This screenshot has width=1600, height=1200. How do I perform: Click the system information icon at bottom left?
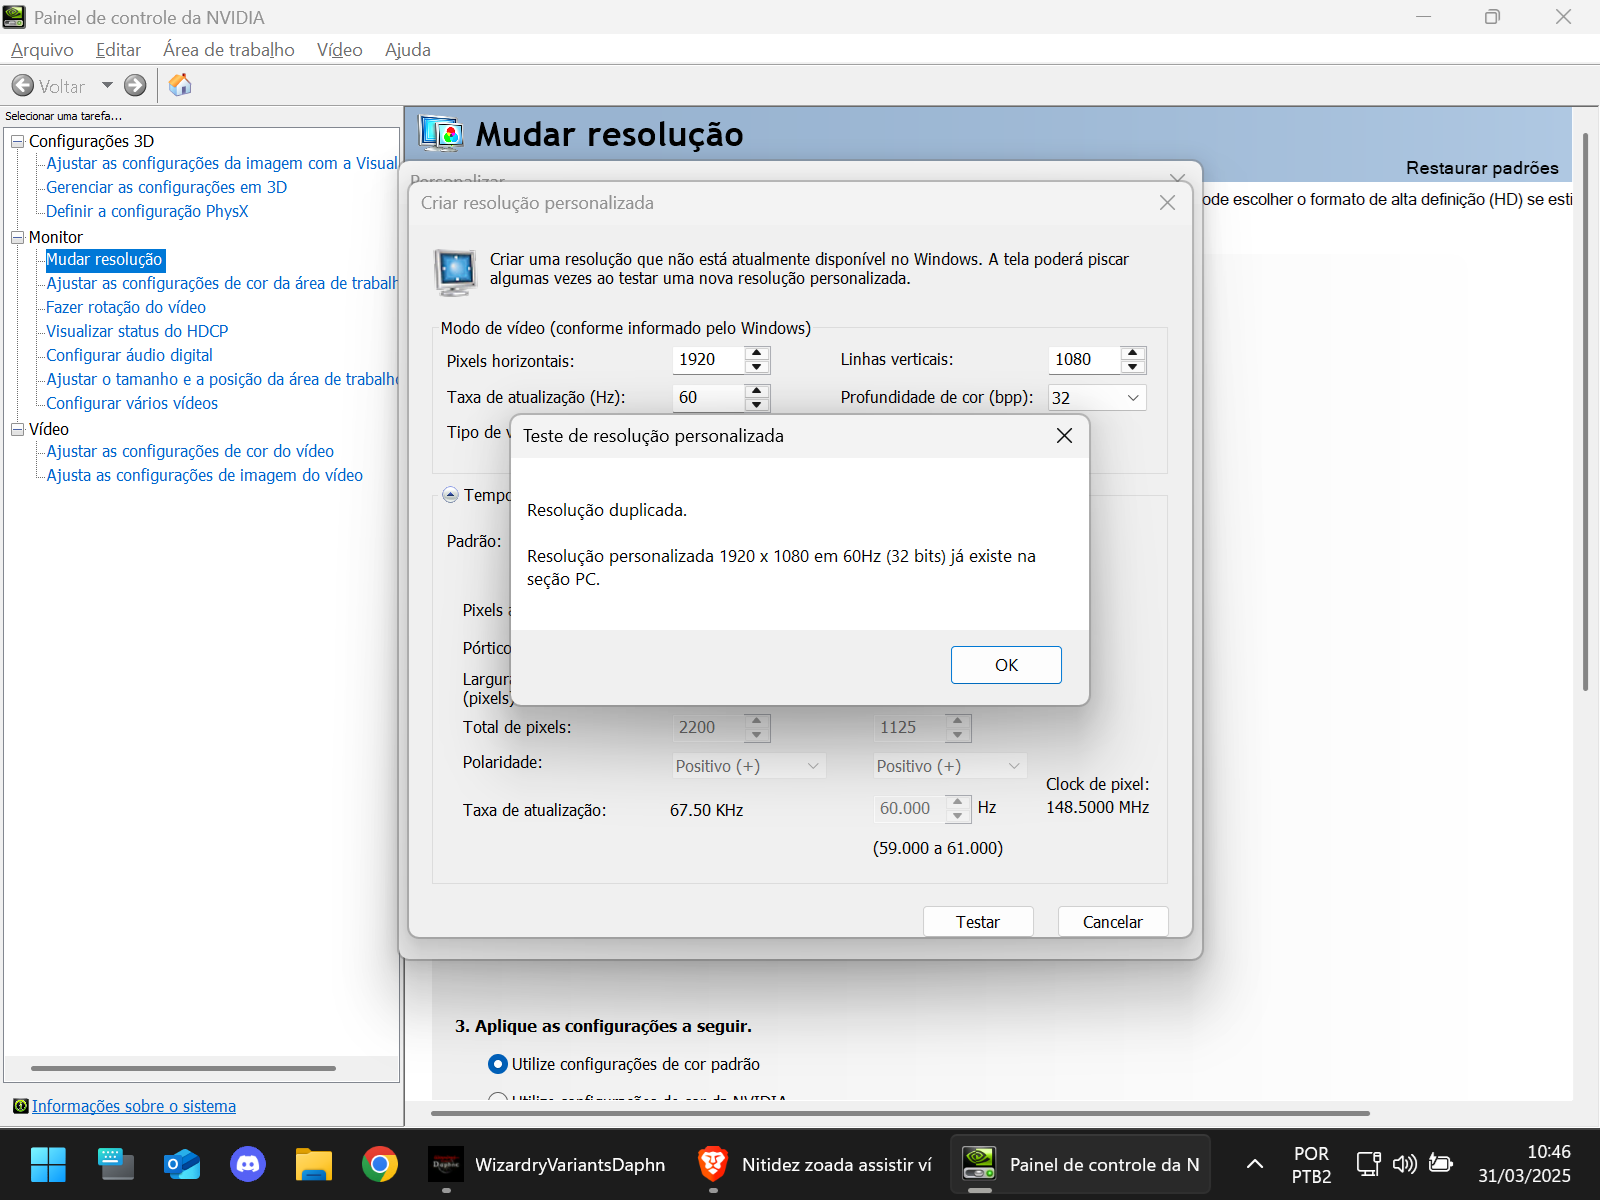[x=20, y=1105]
